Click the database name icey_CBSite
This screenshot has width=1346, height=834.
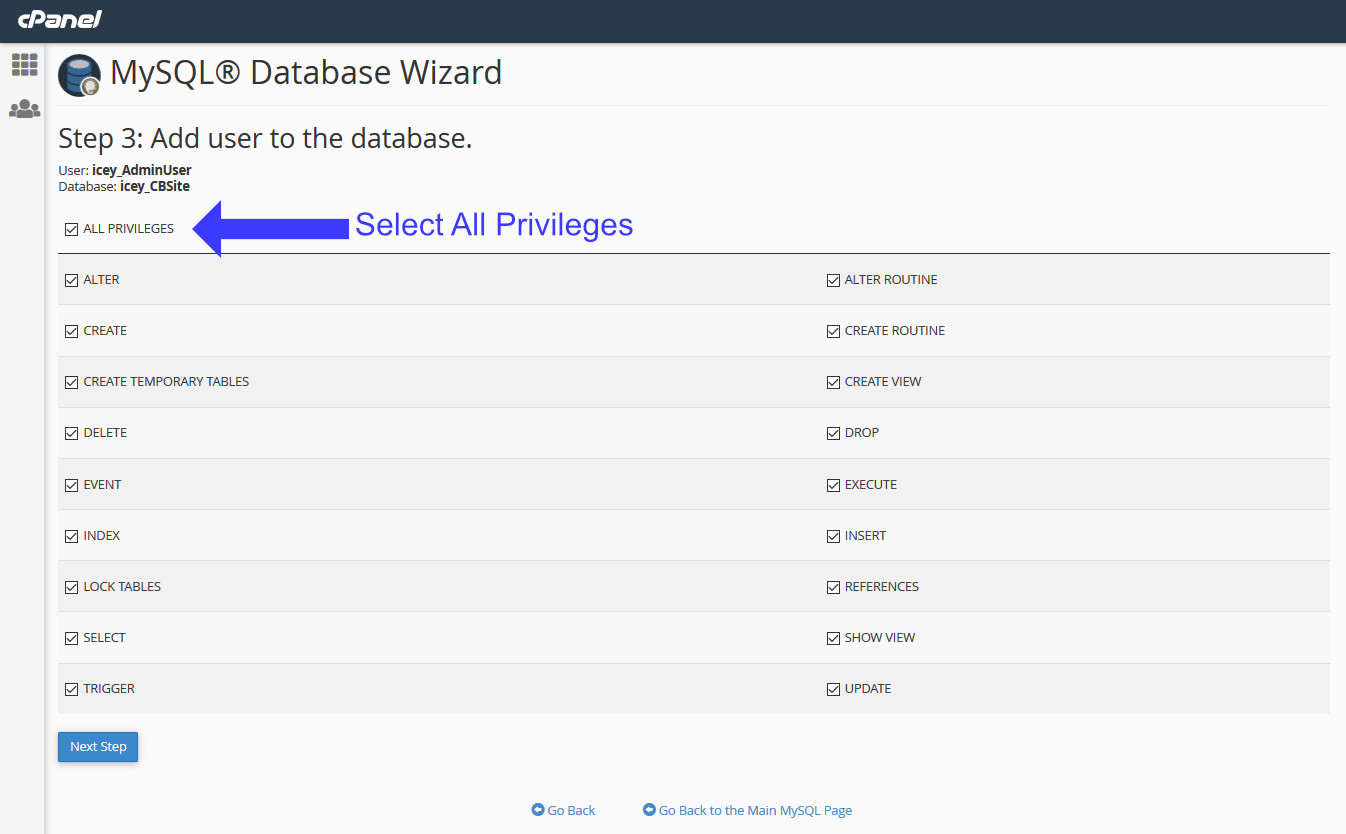[x=155, y=187]
